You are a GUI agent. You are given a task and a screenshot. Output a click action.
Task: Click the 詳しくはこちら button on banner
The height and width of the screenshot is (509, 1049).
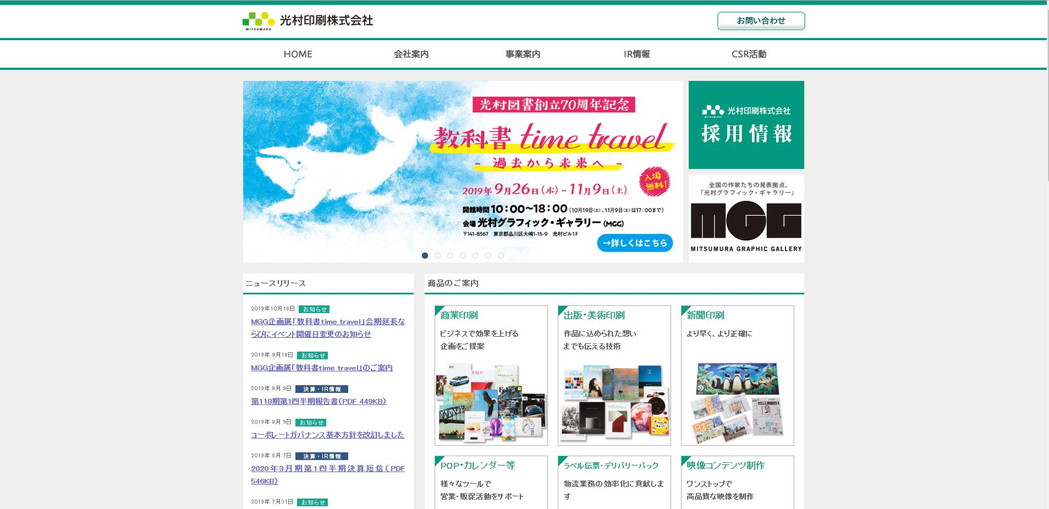[x=635, y=243]
